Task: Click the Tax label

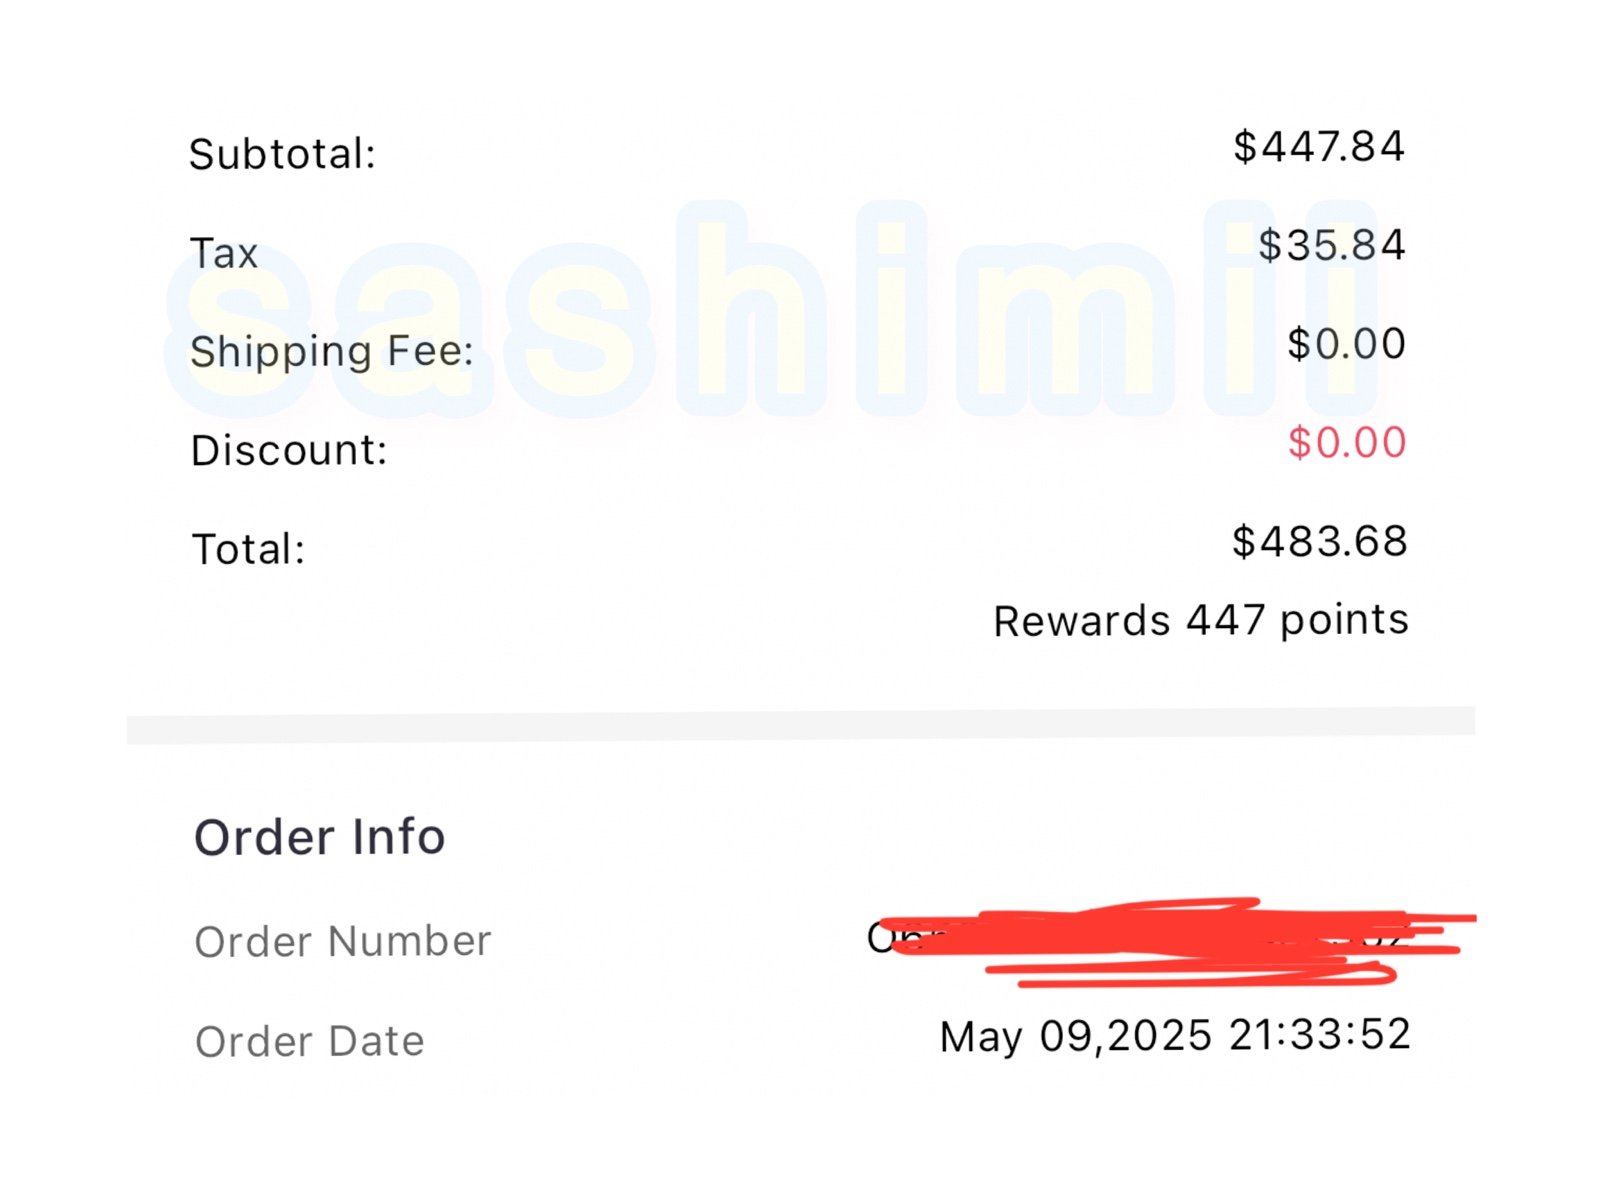Action: (224, 253)
